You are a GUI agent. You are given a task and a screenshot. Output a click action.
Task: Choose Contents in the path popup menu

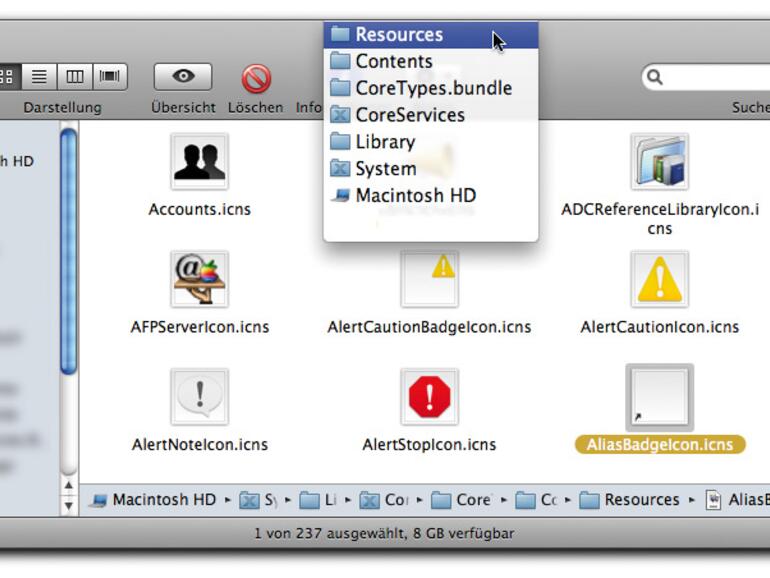tap(431, 61)
